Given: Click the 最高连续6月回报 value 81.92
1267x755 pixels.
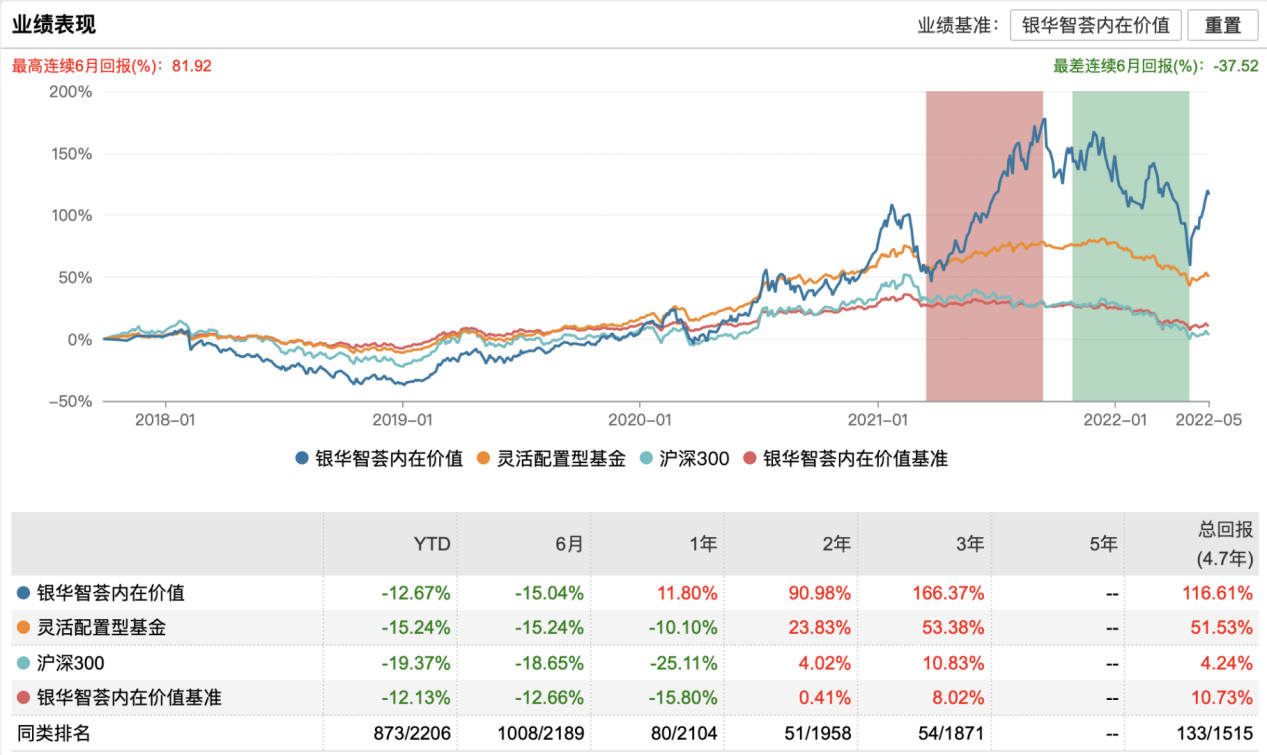Looking at the screenshot, I should click(192, 66).
